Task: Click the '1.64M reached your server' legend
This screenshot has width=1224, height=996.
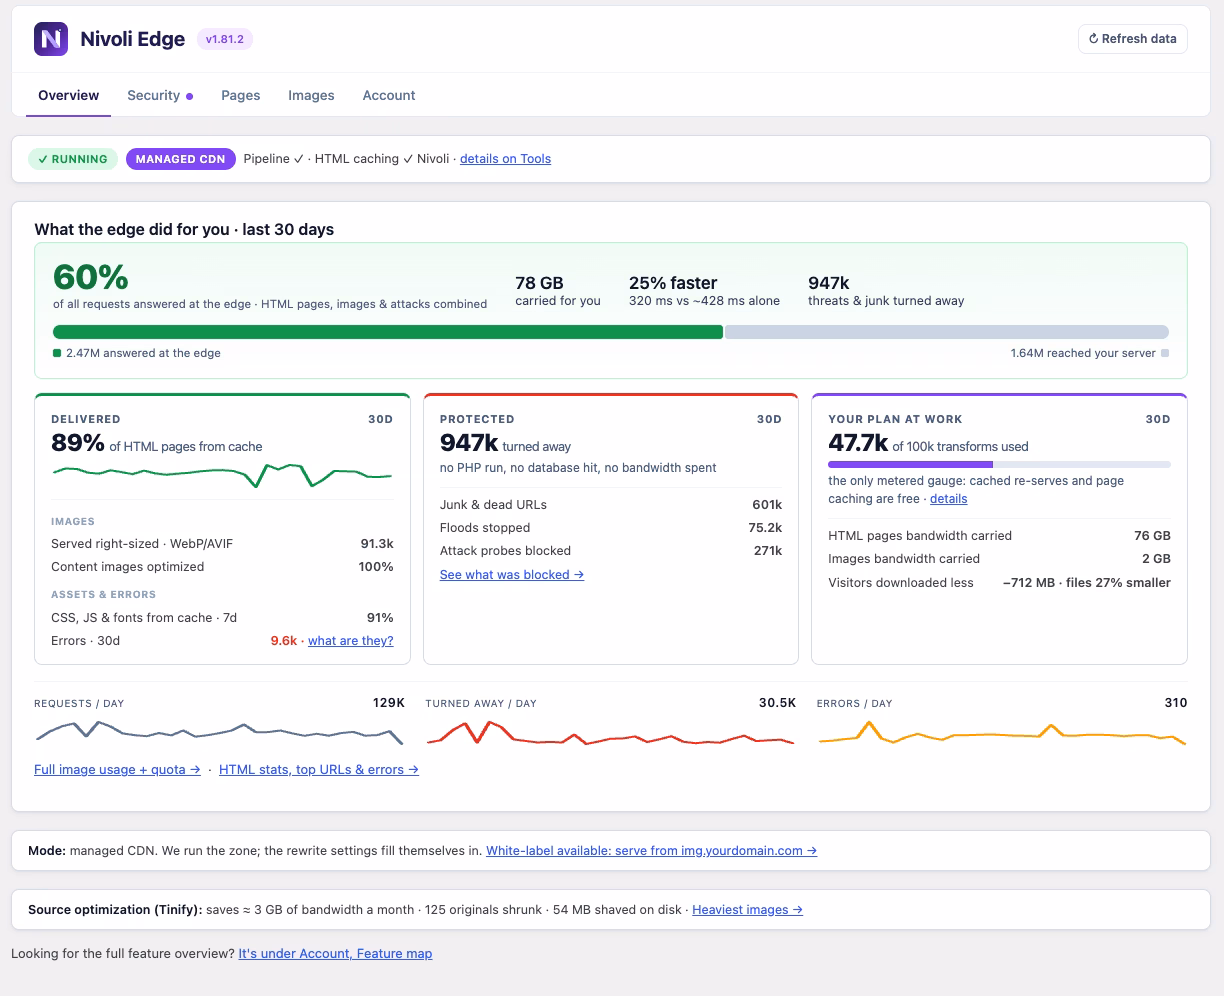Action: pyautogui.click(x=1090, y=353)
